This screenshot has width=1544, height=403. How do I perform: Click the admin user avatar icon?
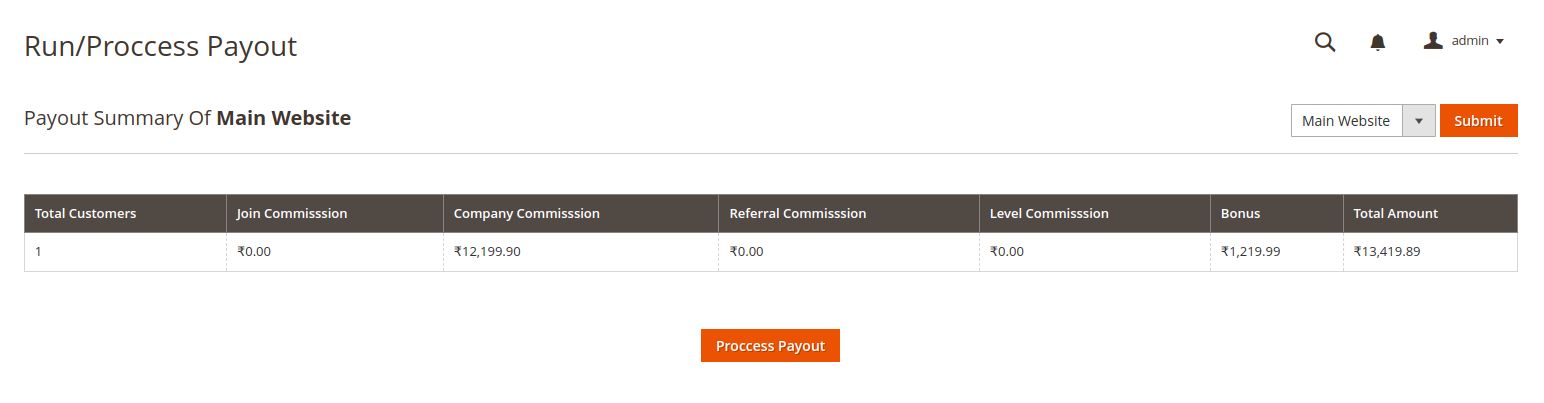tap(1433, 41)
